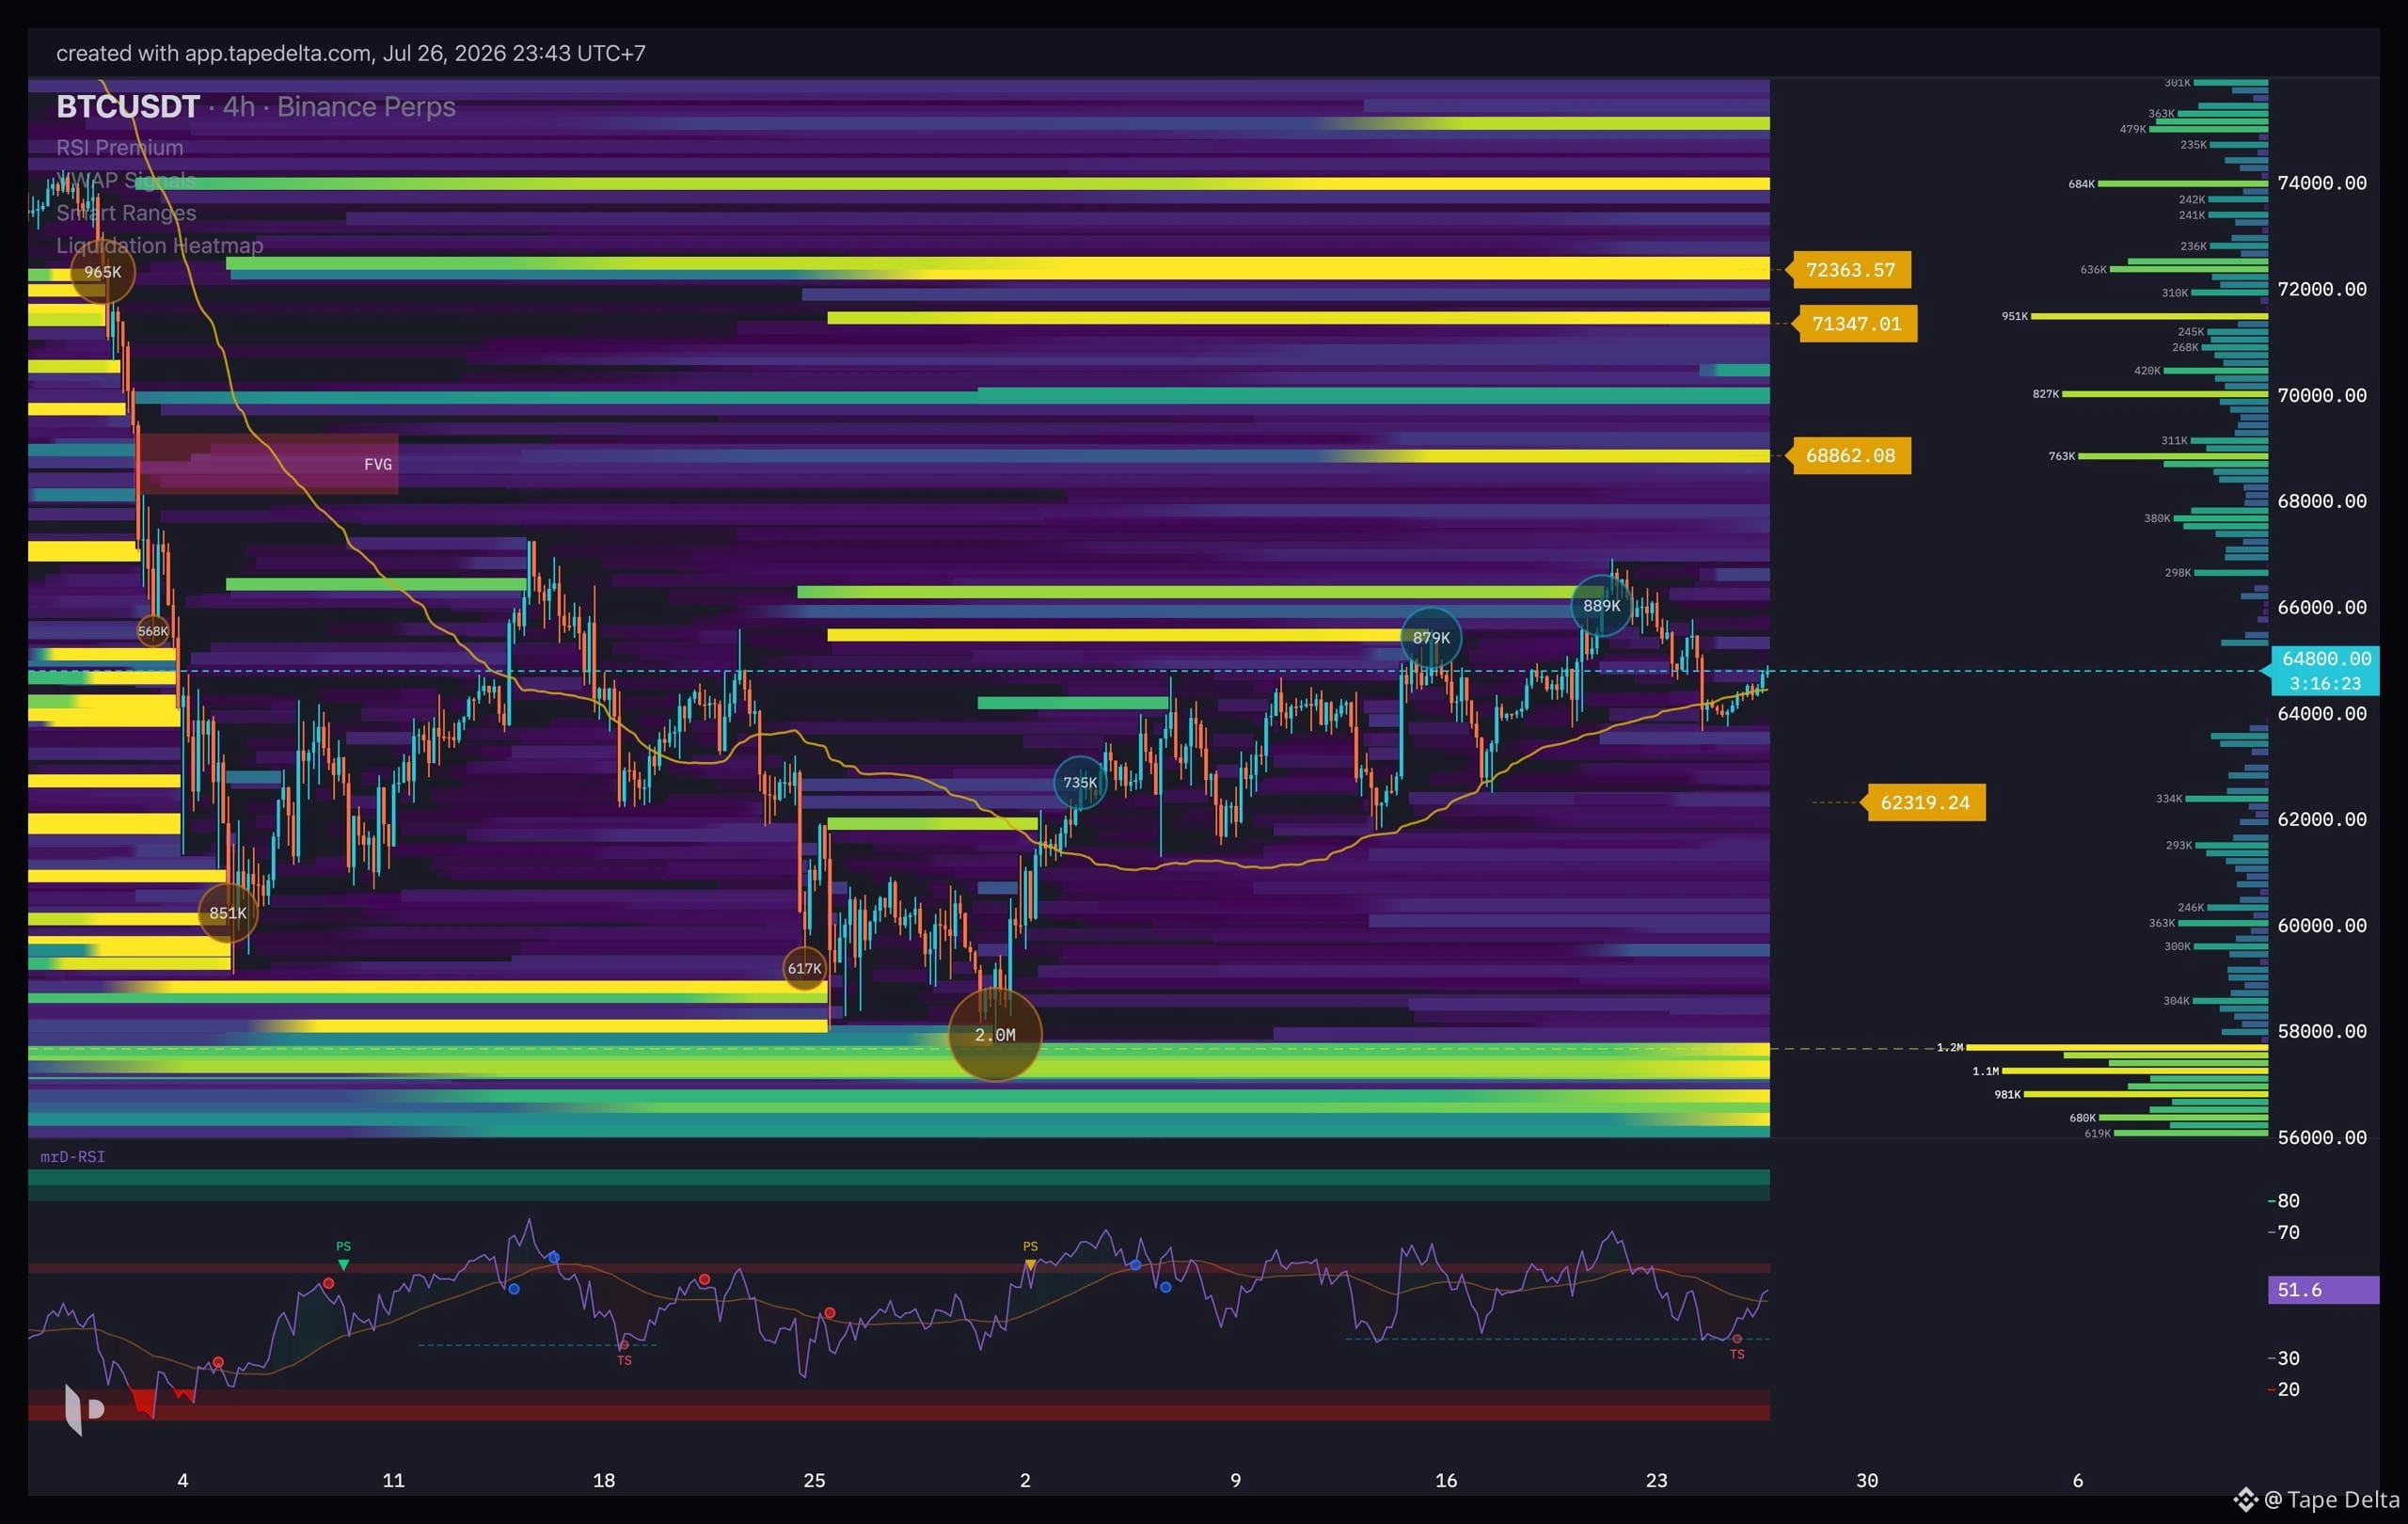
Task: Click 66000.00 on the price axis
Action: tap(2322, 607)
